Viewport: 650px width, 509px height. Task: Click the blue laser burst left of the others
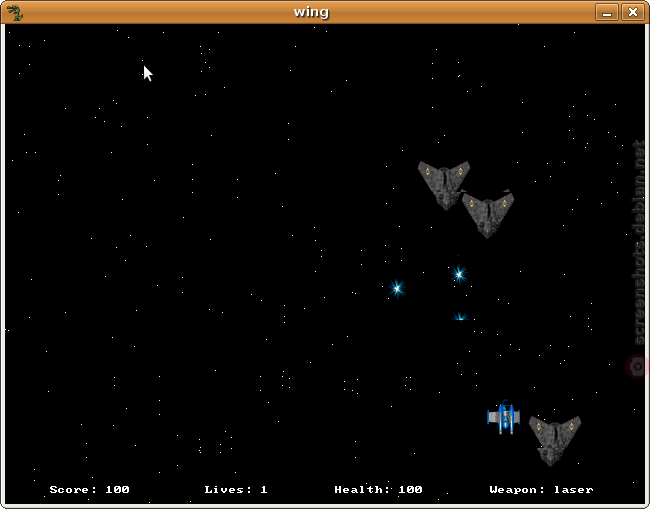click(397, 288)
